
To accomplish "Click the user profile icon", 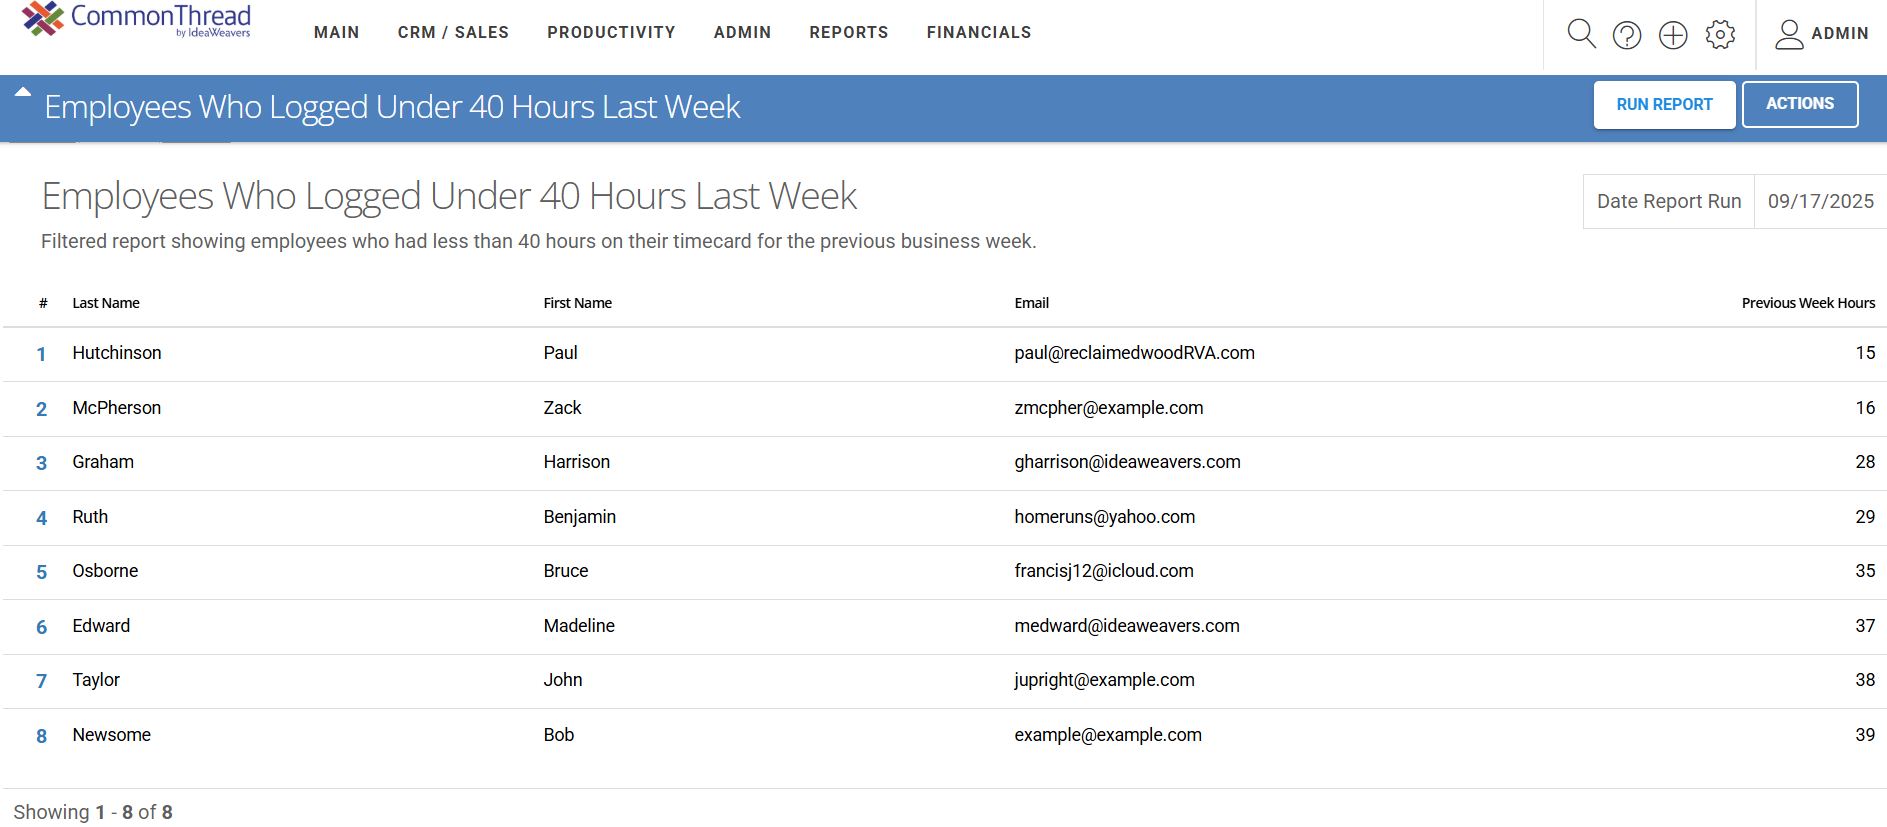I will (1788, 35).
